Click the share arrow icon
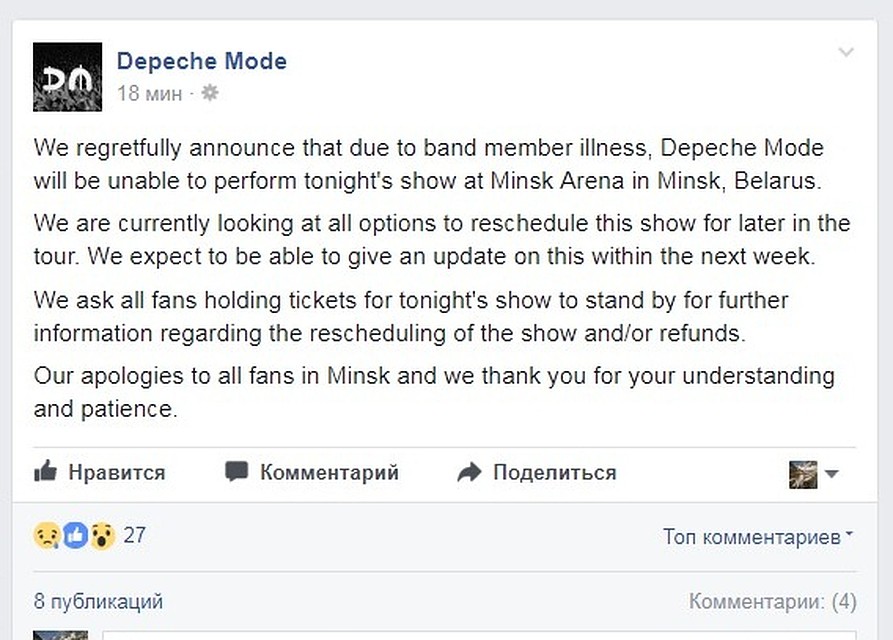 (469, 473)
